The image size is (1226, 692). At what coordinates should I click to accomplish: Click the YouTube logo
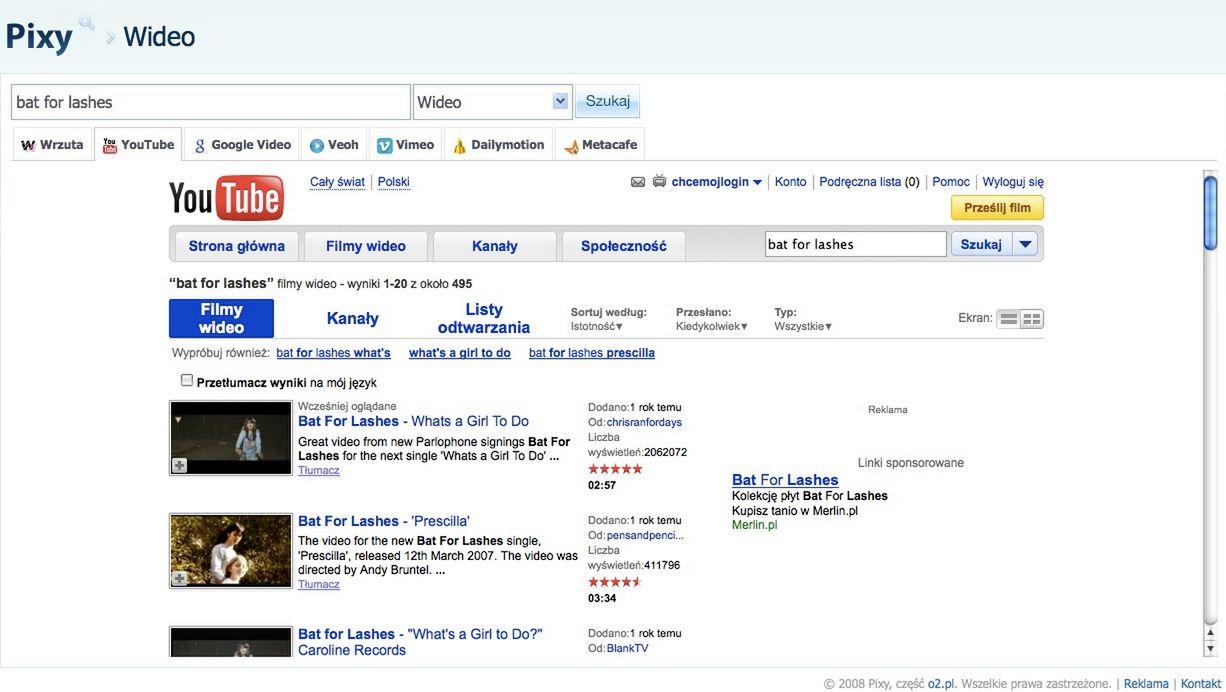click(x=227, y=198)
